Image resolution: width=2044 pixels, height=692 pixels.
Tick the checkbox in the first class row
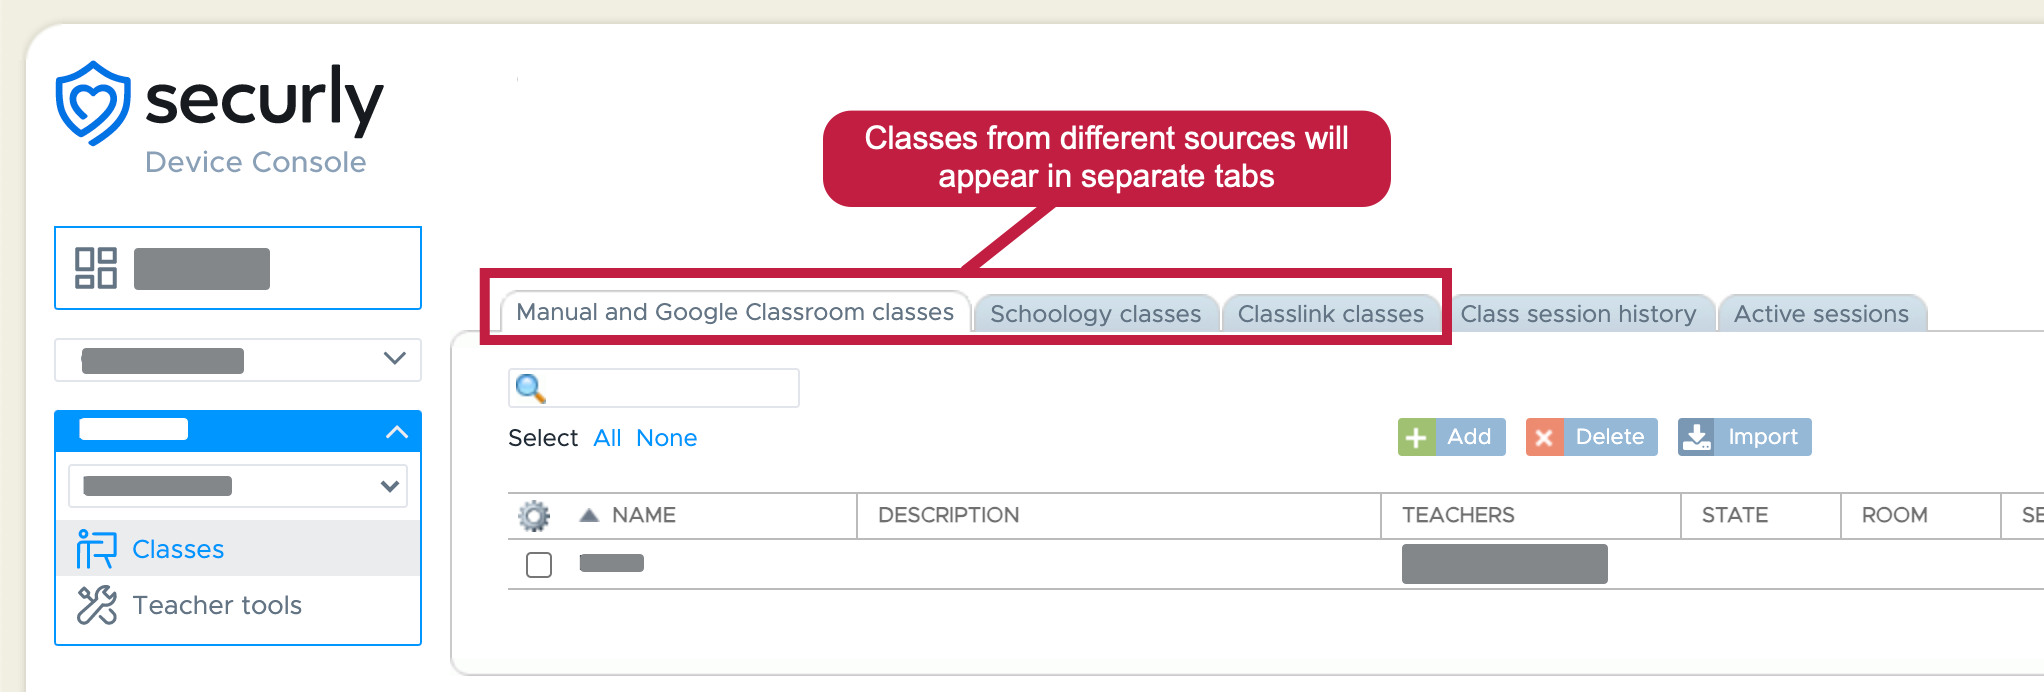click(x=539, y=565)
